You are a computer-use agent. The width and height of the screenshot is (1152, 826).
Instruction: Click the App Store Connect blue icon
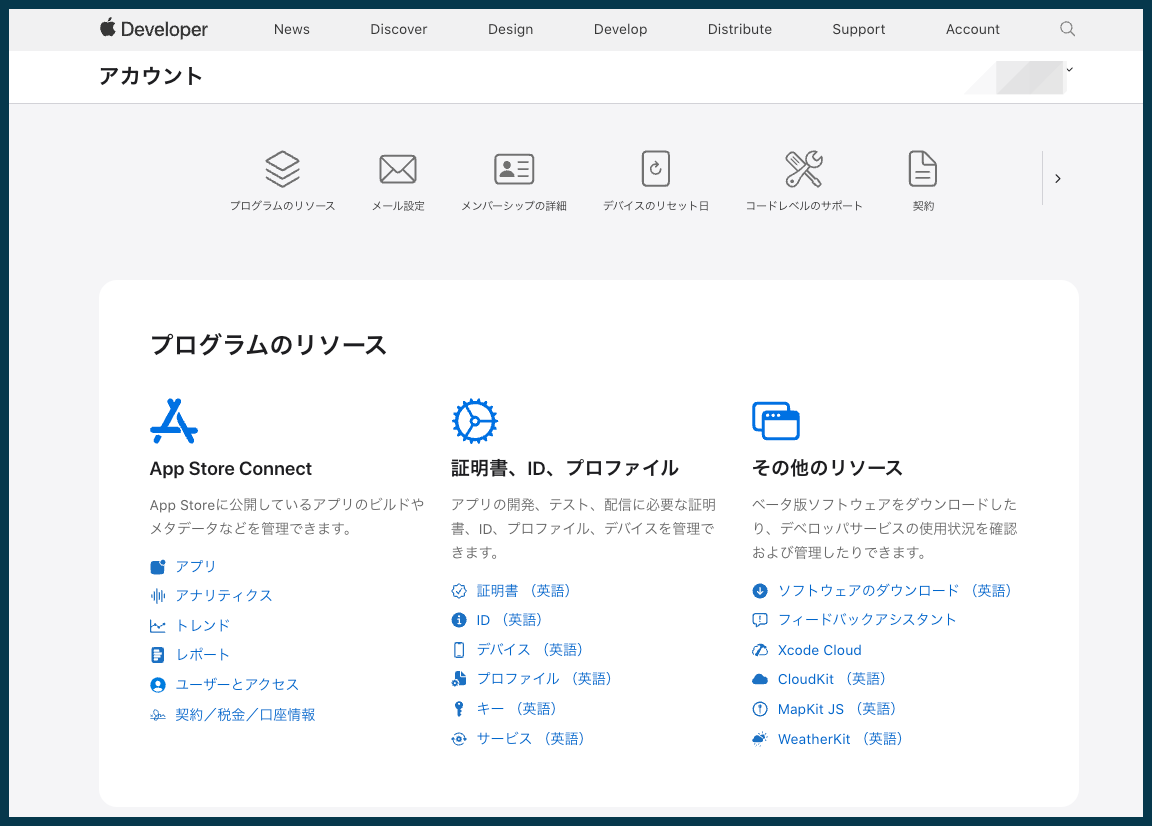coord(173,420)
